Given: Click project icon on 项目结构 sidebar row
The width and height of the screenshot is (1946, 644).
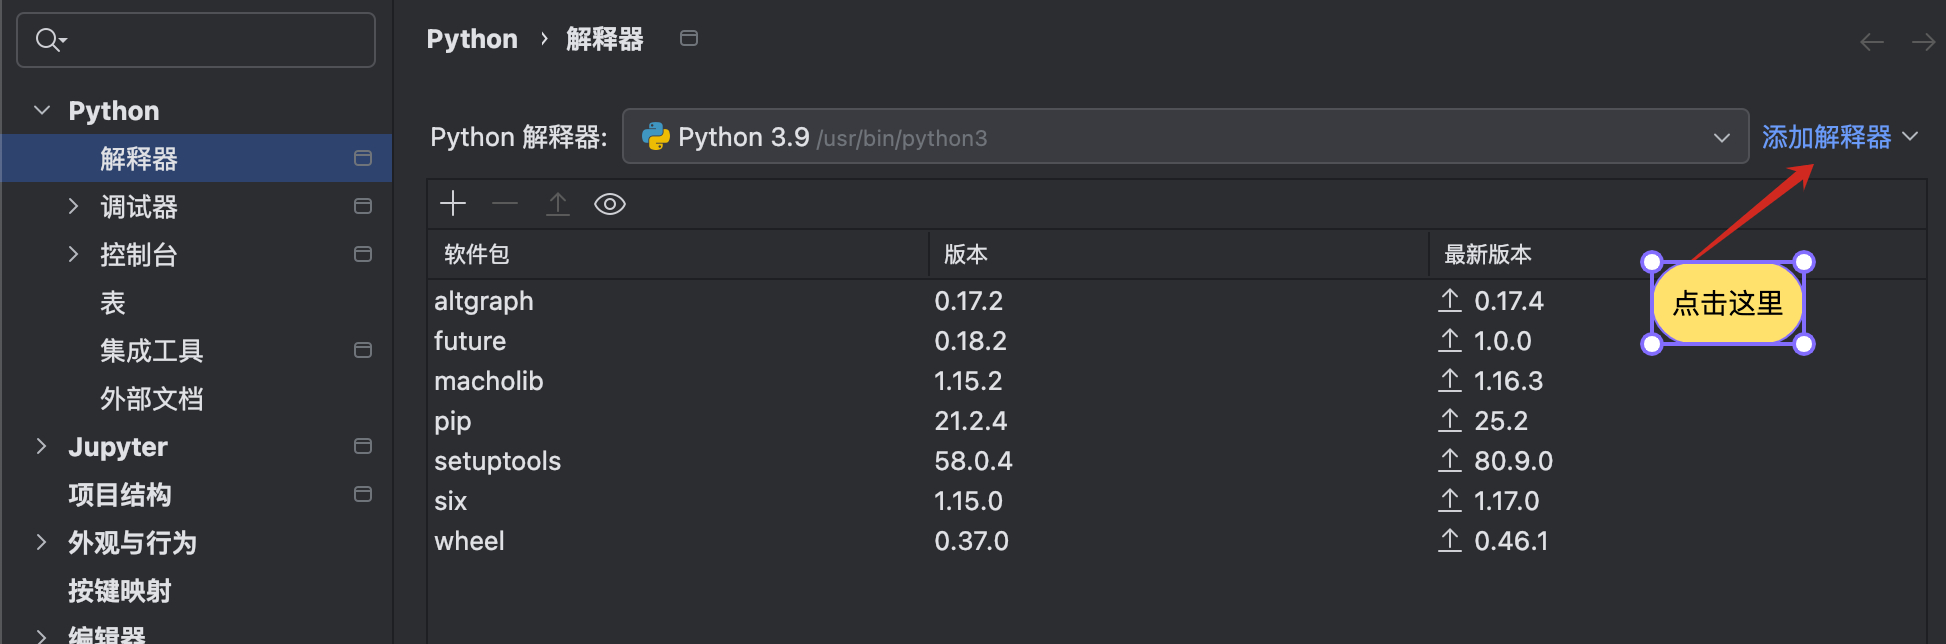Looking at the screenshot, I should coord(363,494).
